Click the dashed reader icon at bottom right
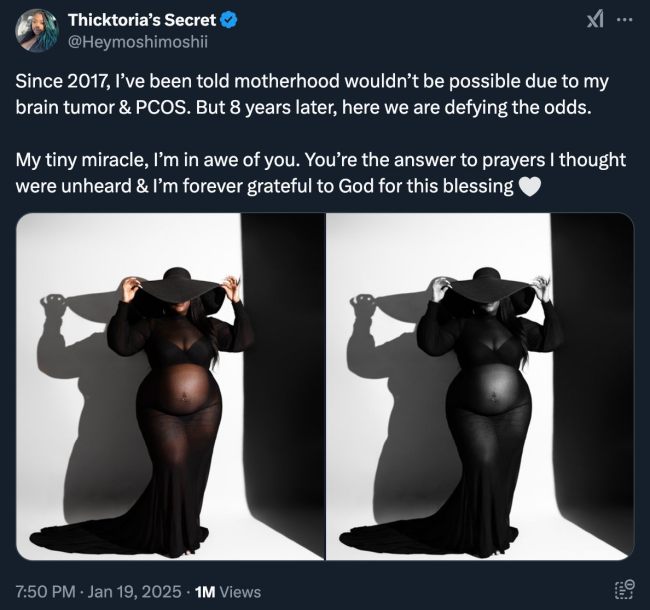This screenshot has height=610, width=650. (x=624, y=590)
